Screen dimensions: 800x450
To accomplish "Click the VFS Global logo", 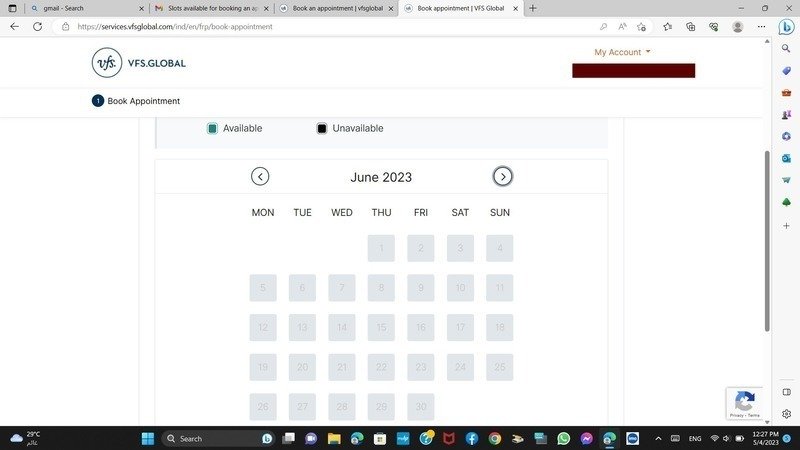I will (x=139, y=63).
